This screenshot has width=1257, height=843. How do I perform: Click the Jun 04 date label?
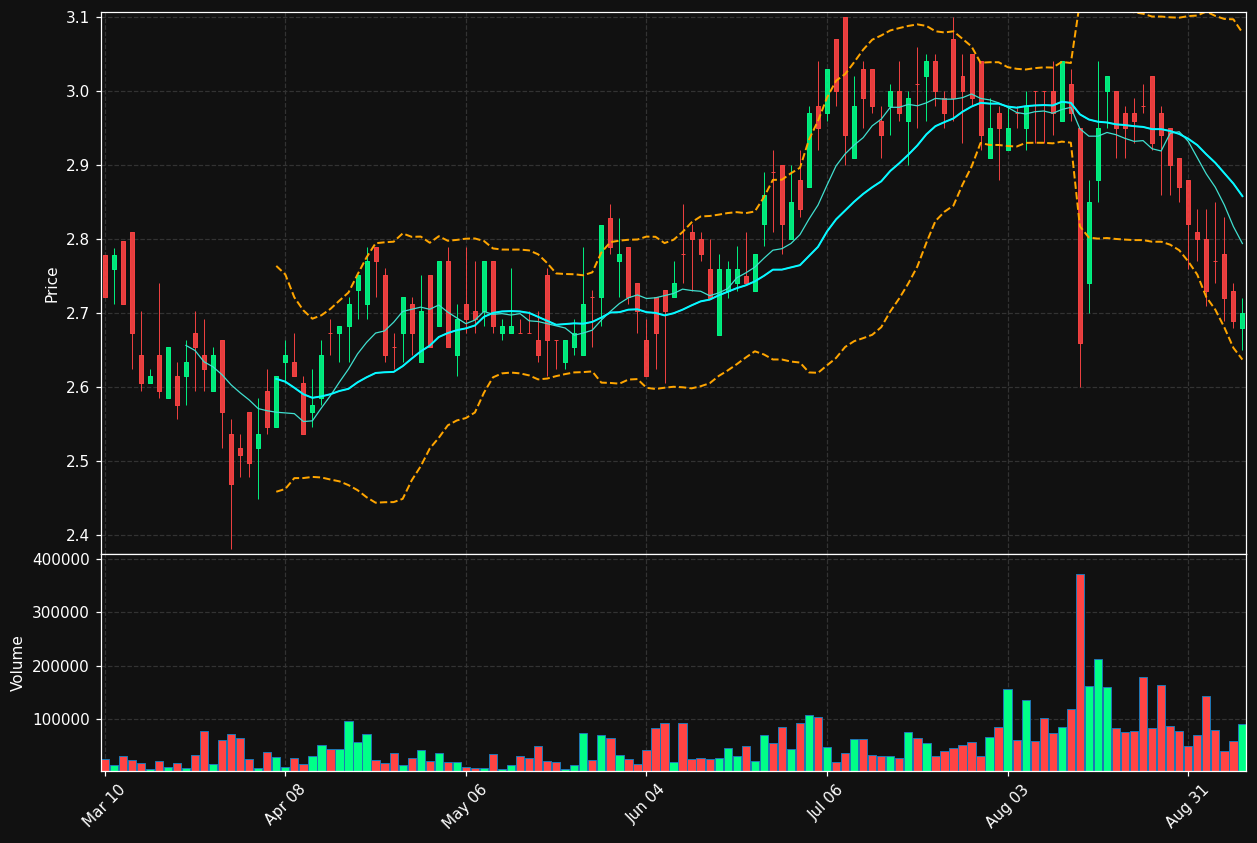tap(646, 805)
